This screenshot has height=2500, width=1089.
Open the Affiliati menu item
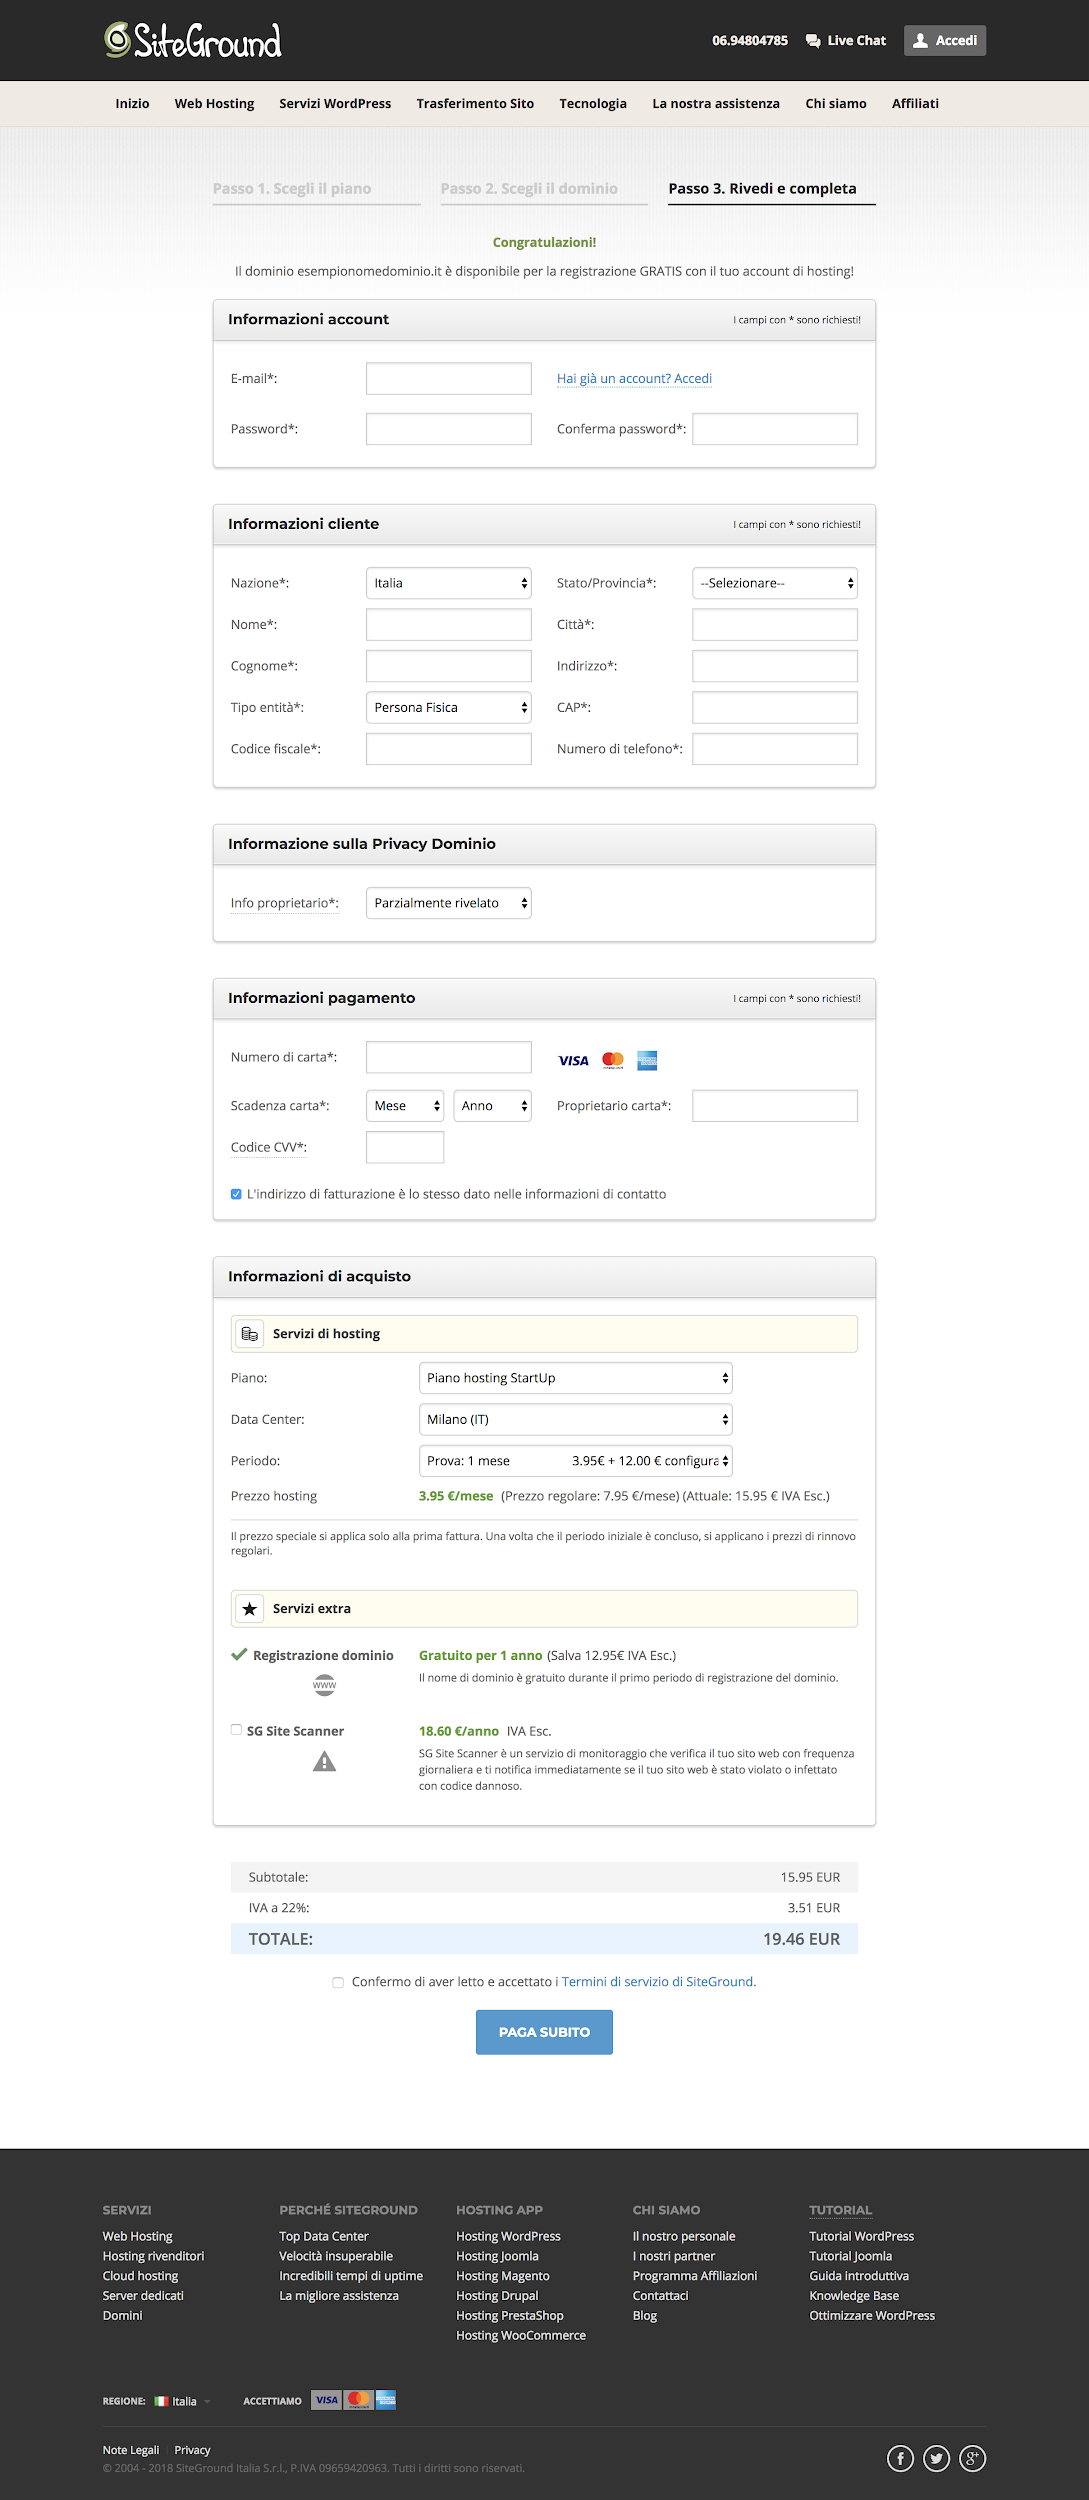[x=915, y=104]
